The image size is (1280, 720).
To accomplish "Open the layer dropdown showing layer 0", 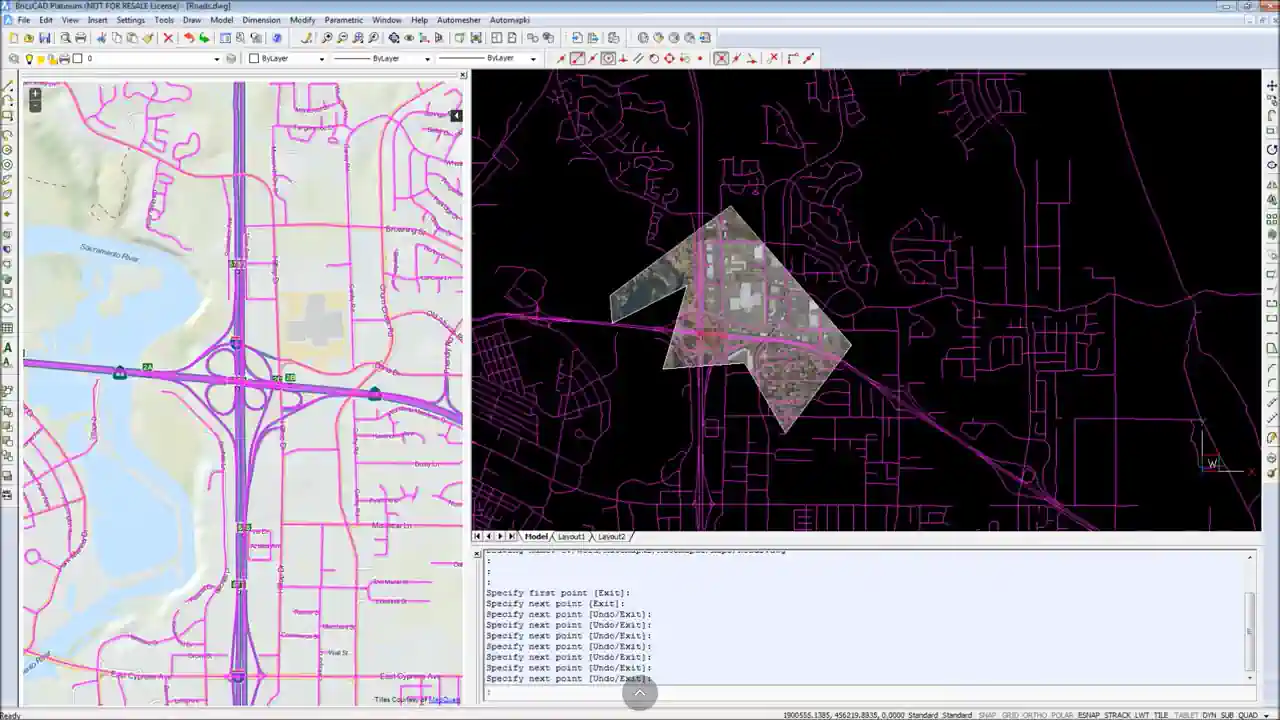I will click(x=216, y=58).
